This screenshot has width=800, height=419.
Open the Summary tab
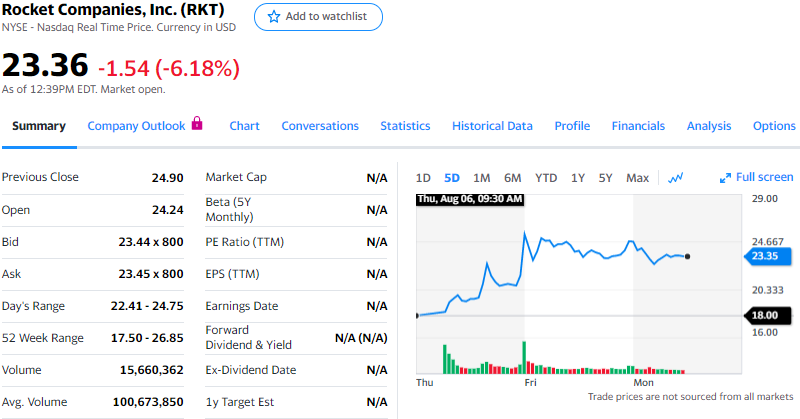point(39,126)
